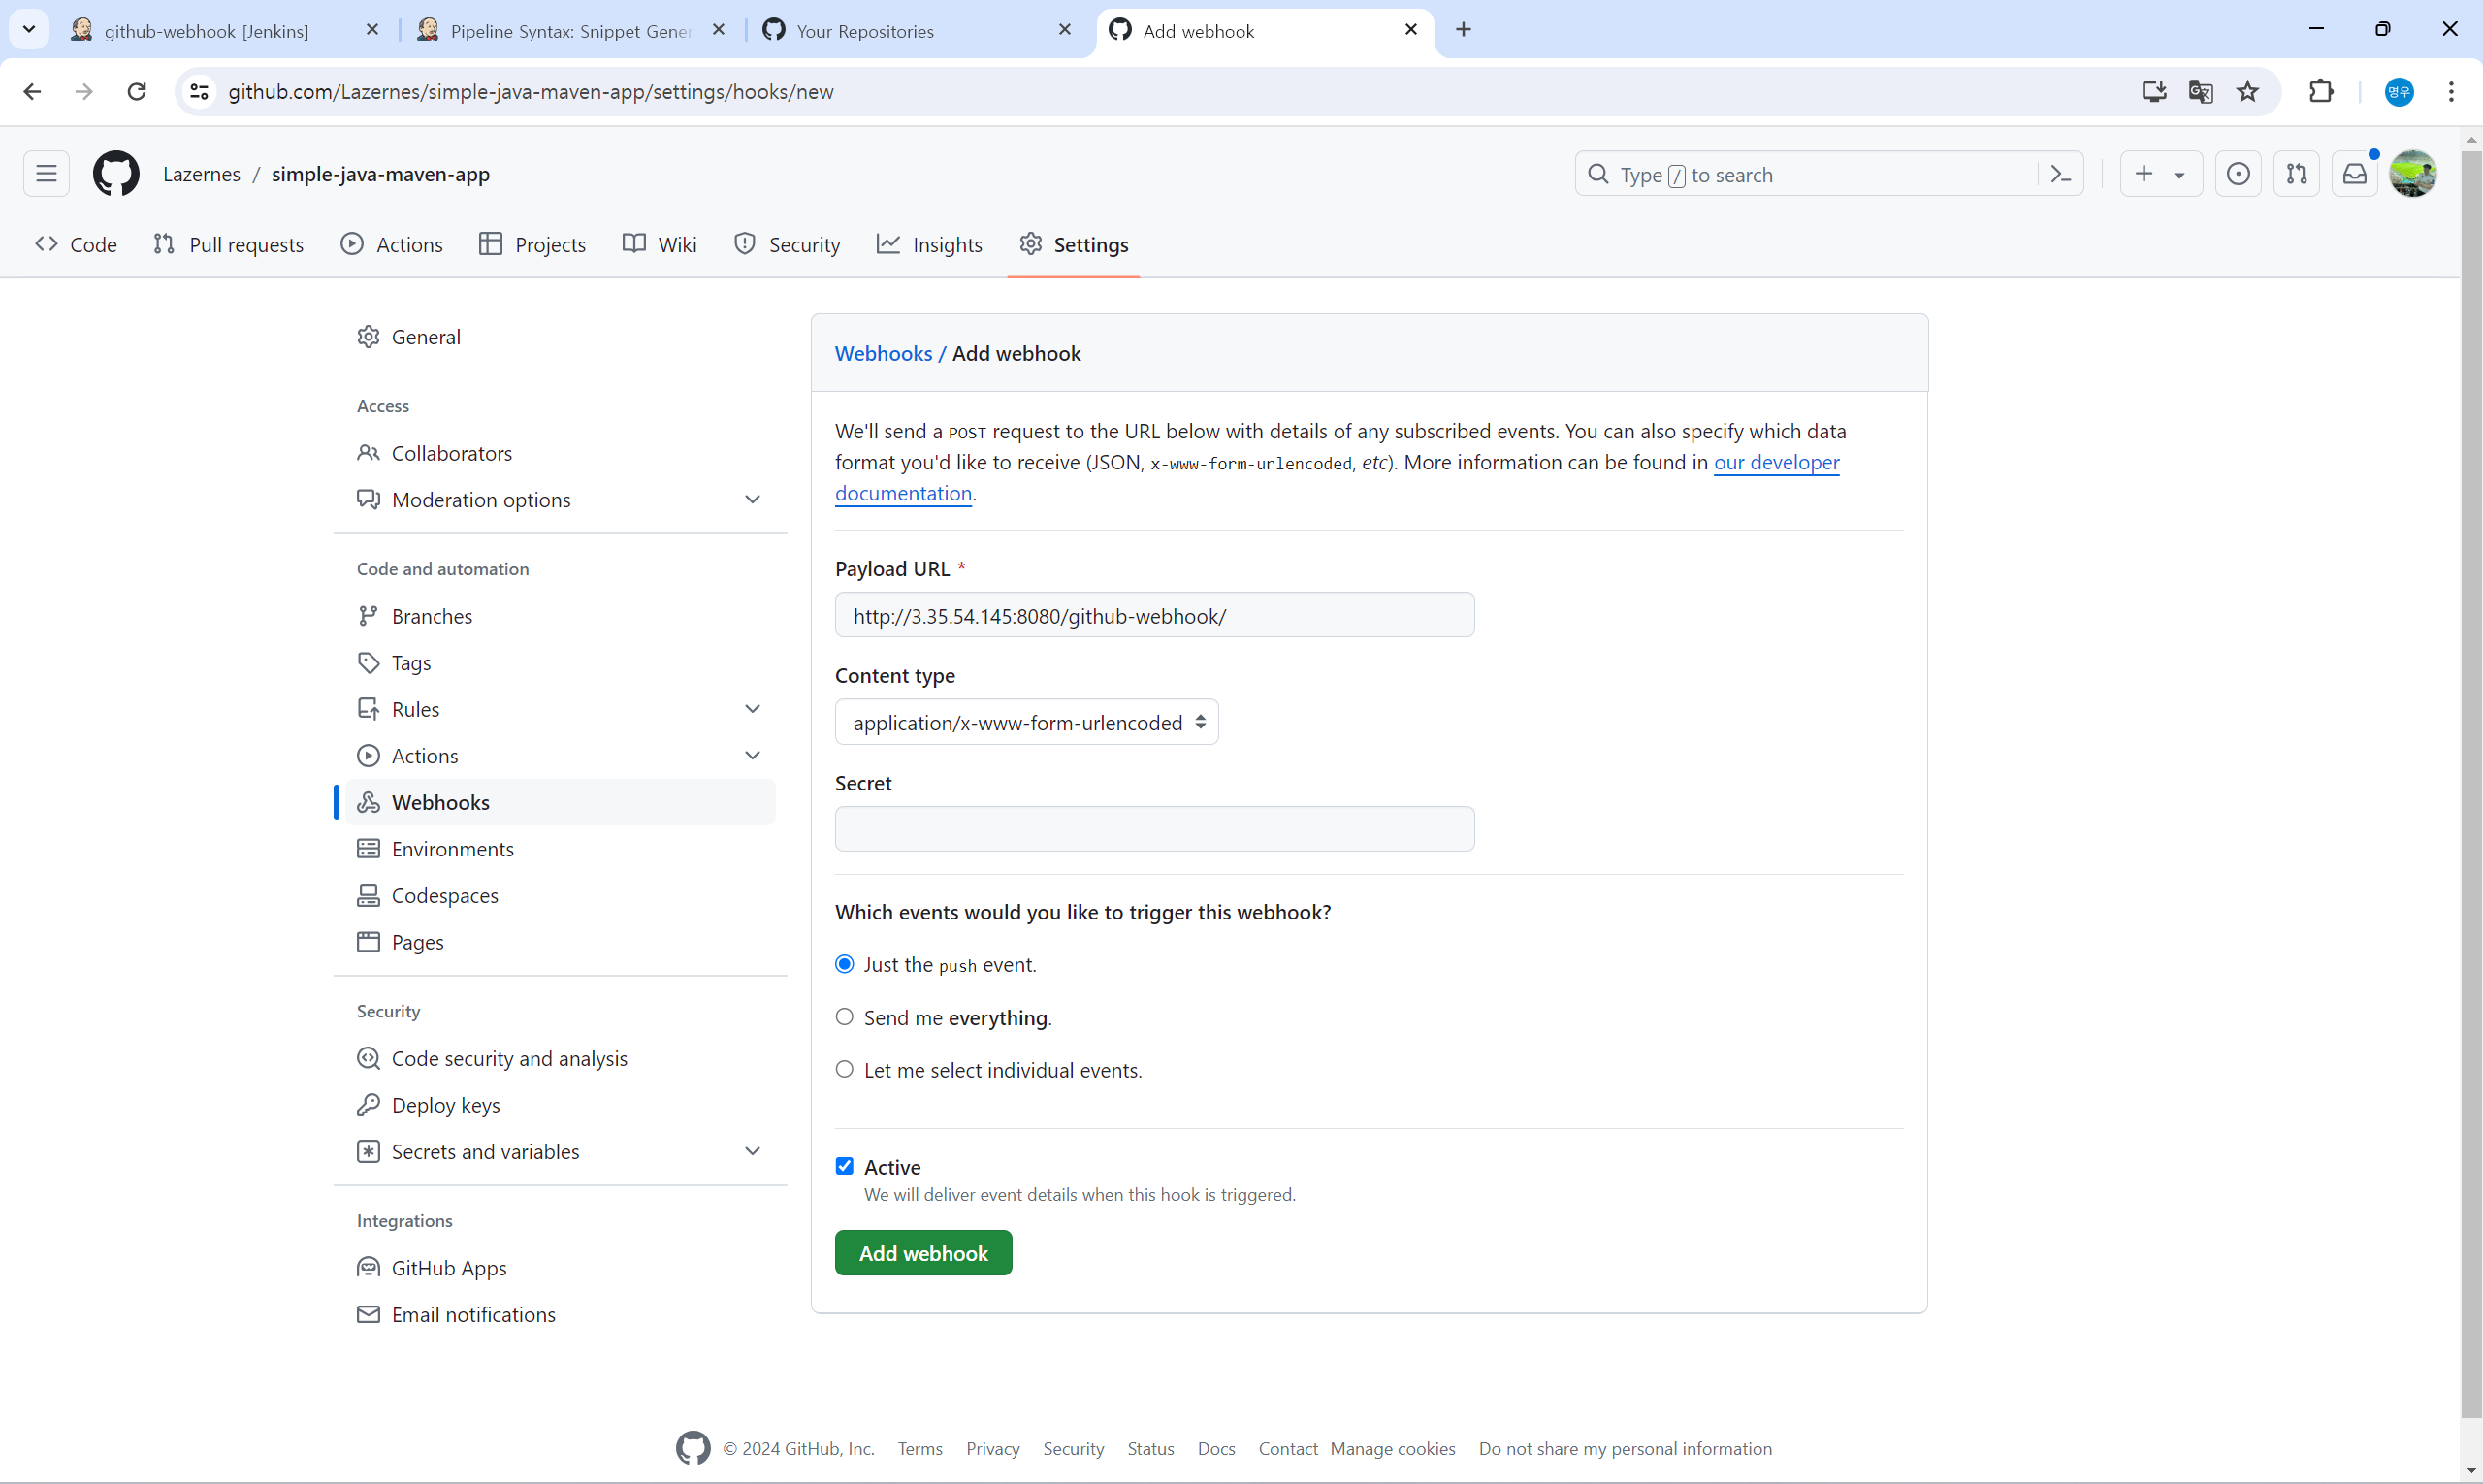2483x1484 pixels.
Task: Open Chrome three-dot menu
Action: tap(2451, 91)
